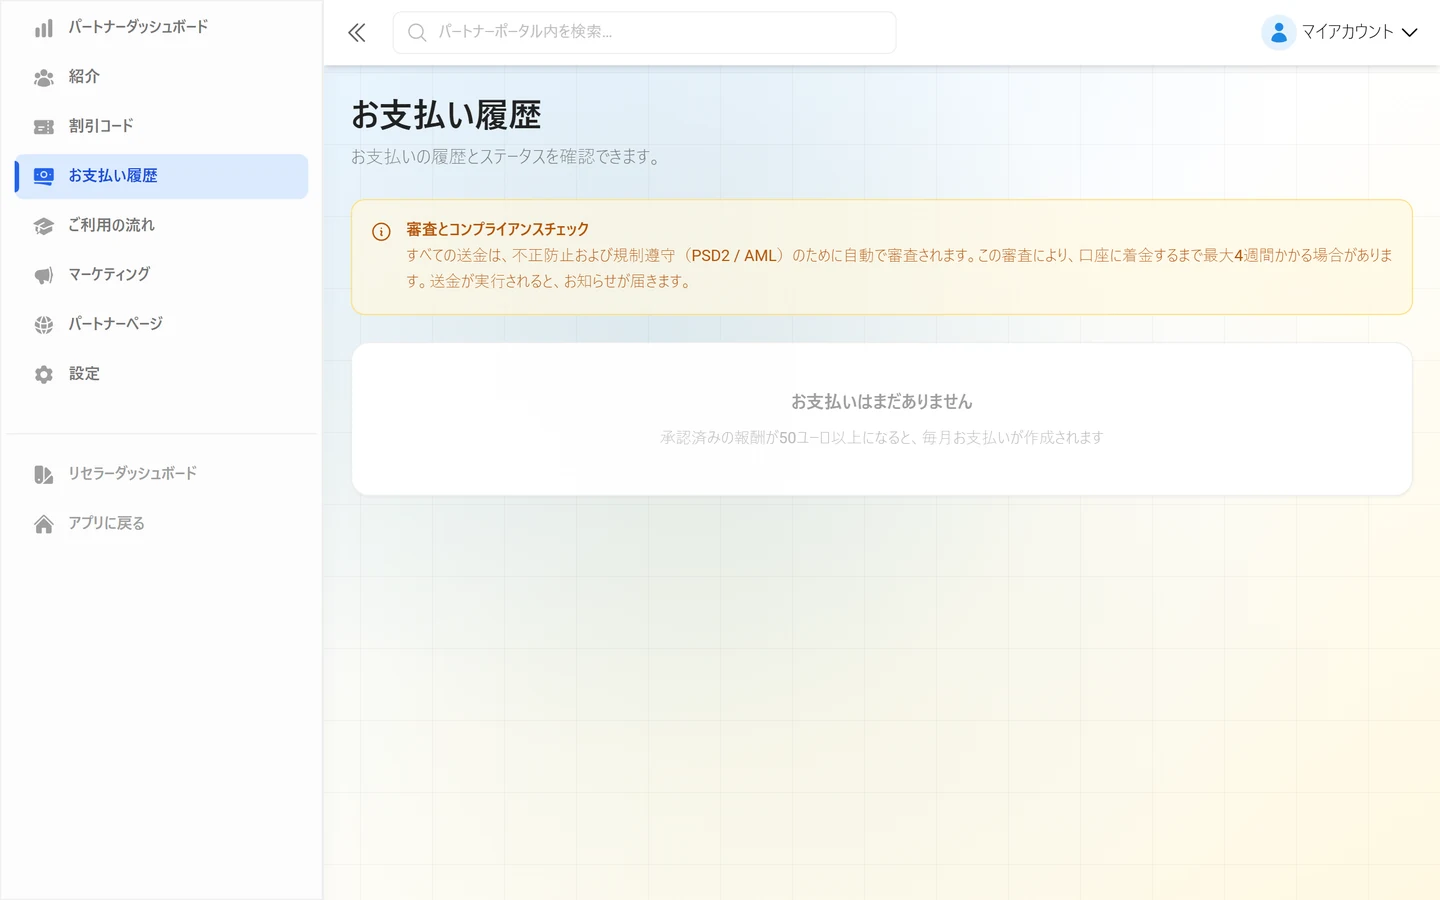Click the パートナーページ globe icon
Viewport: 1440px width, 900px height.
(x=44, y=325)
